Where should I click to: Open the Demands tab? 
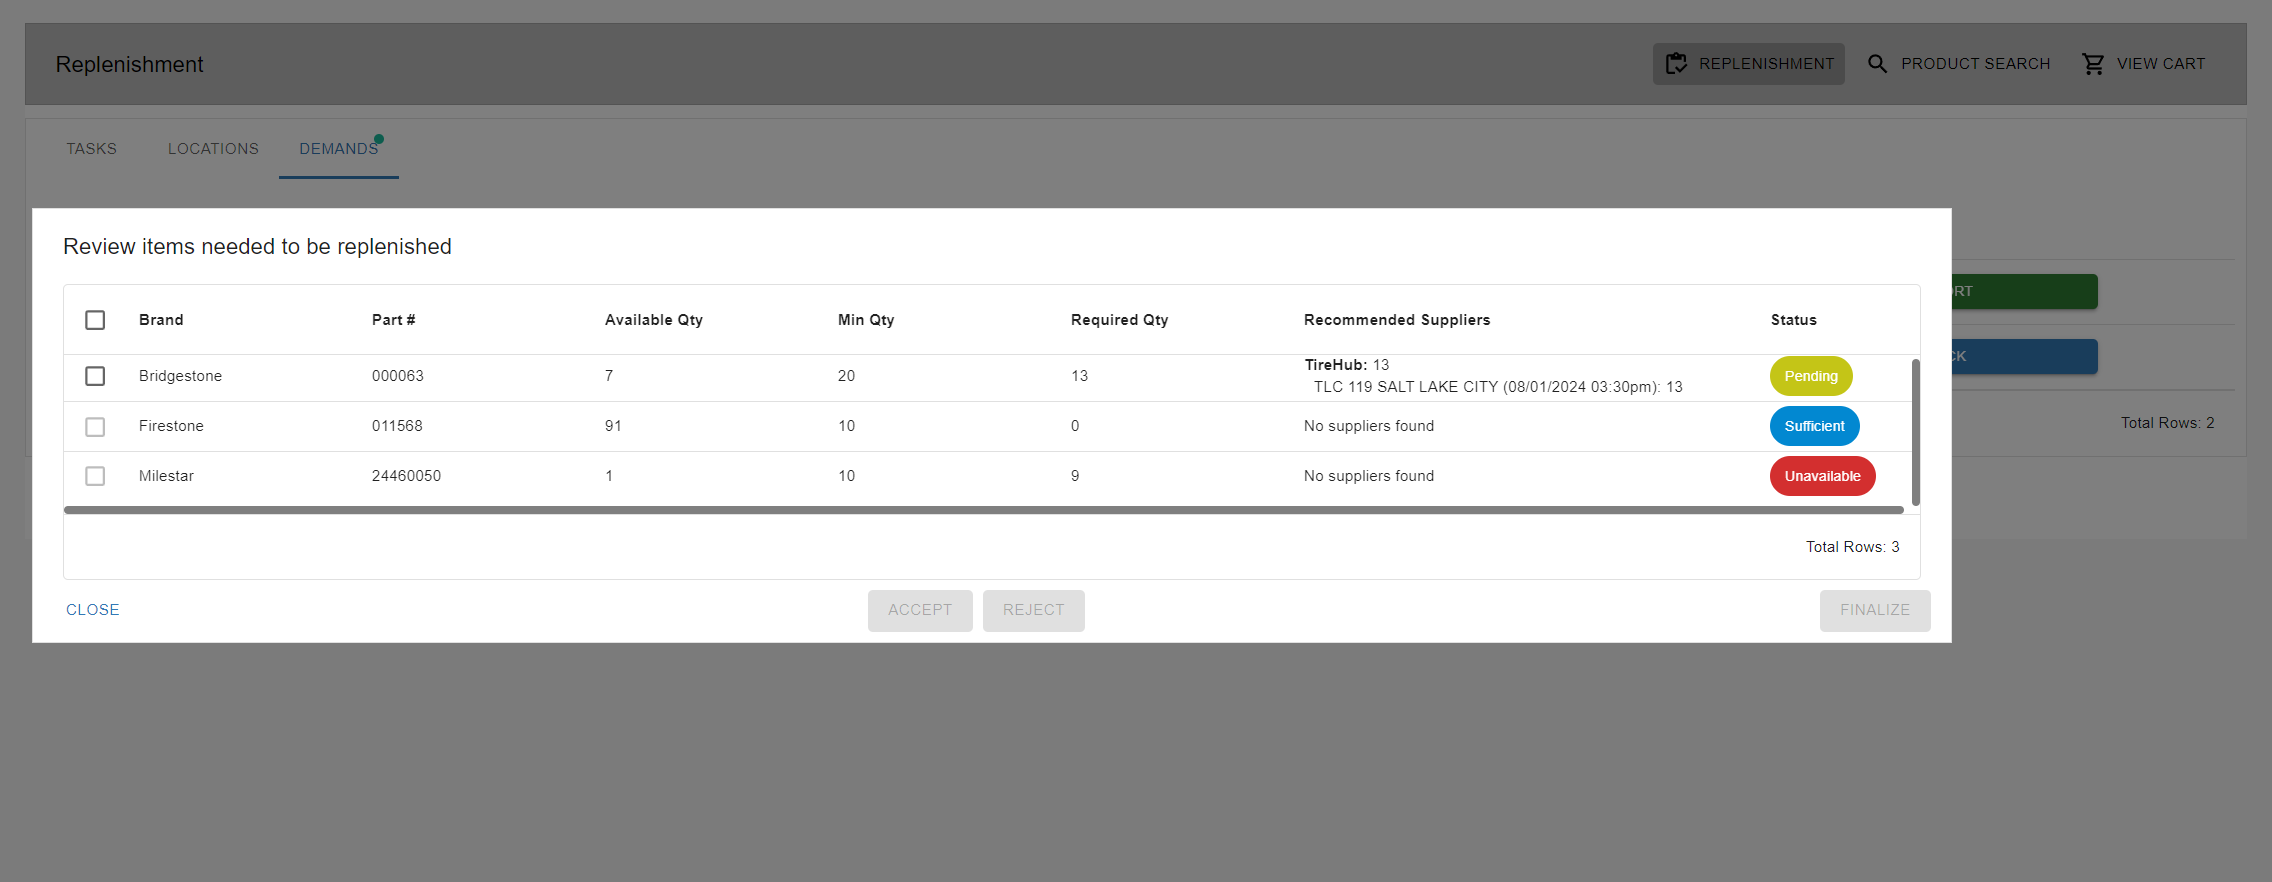339,149
